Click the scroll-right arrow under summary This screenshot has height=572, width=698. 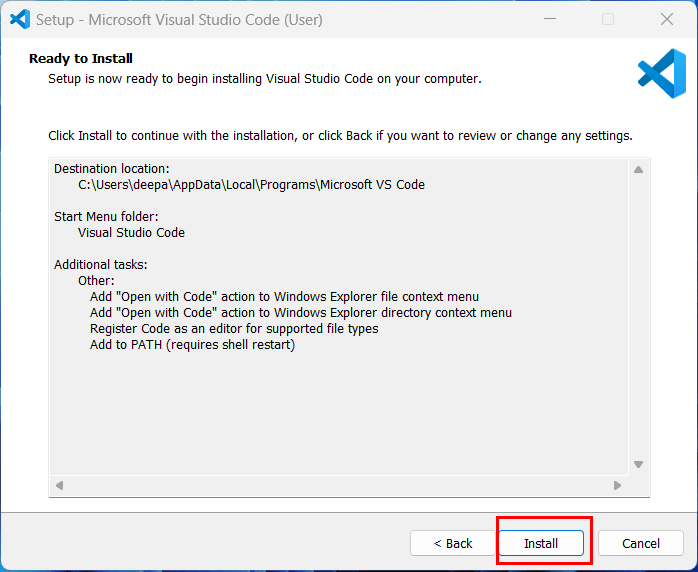[617, 485]
